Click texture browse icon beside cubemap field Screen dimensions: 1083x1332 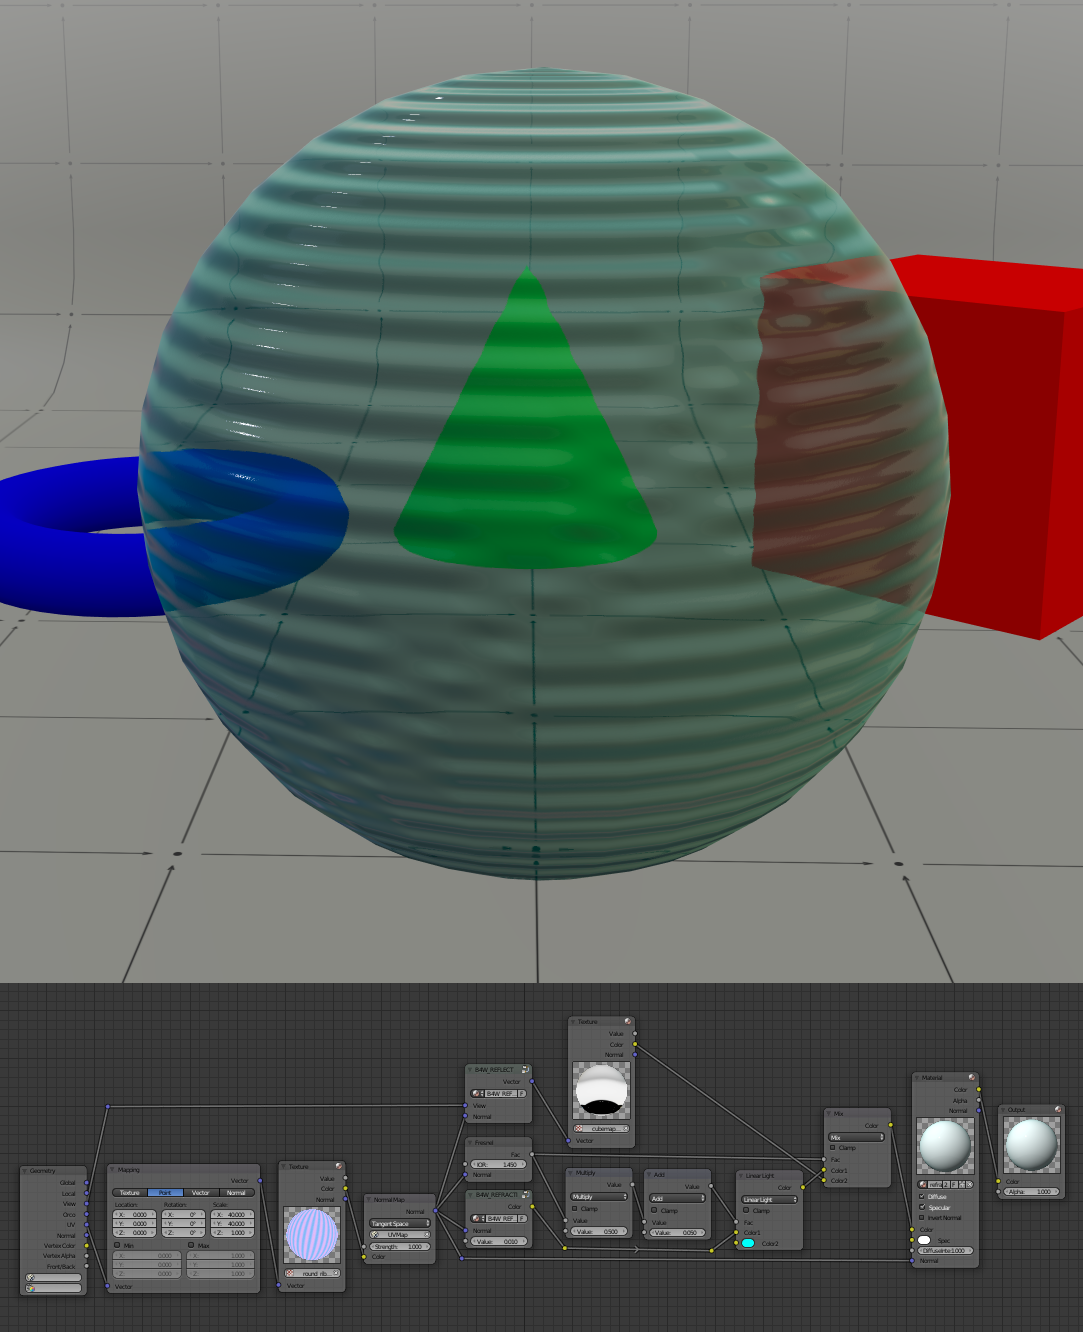[579, 1128]
